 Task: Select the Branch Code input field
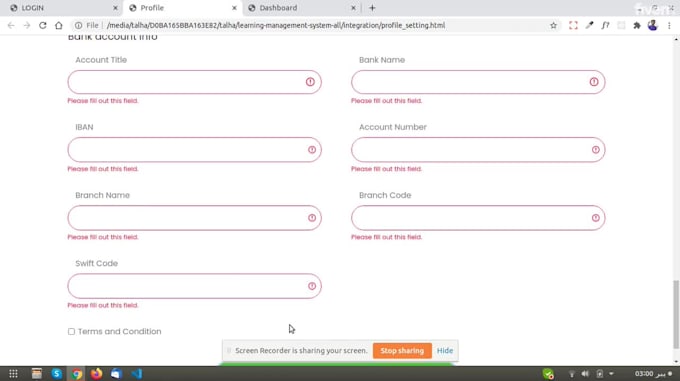point(478,218)
